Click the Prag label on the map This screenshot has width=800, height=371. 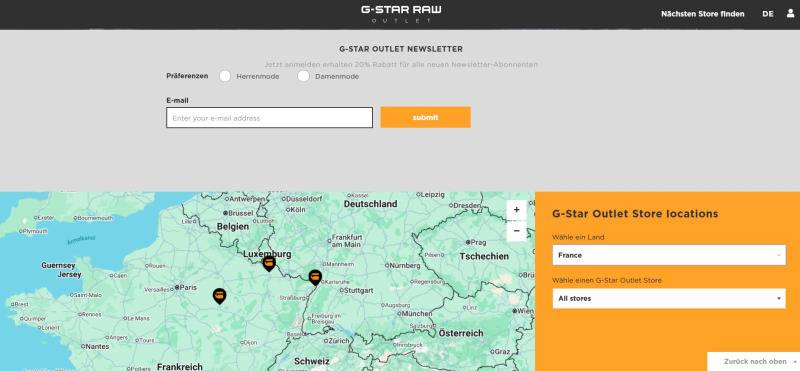click(479, 242)
